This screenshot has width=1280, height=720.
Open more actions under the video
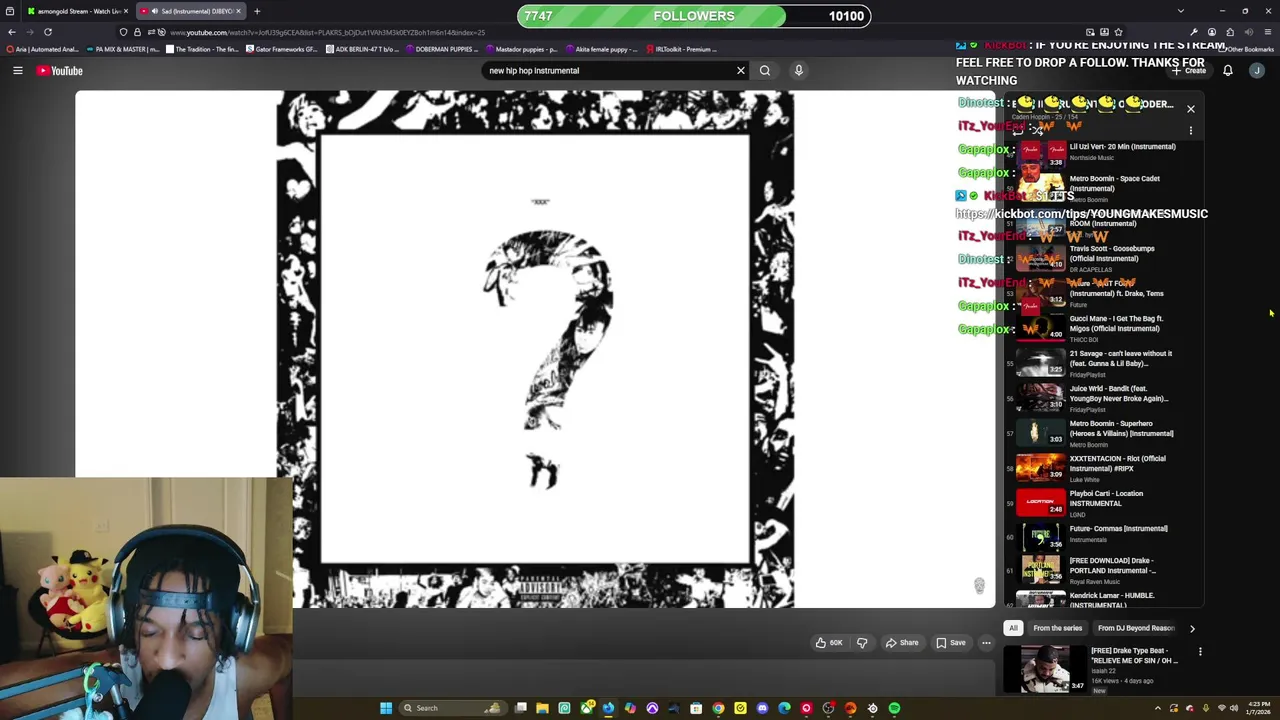pos(986,643)
